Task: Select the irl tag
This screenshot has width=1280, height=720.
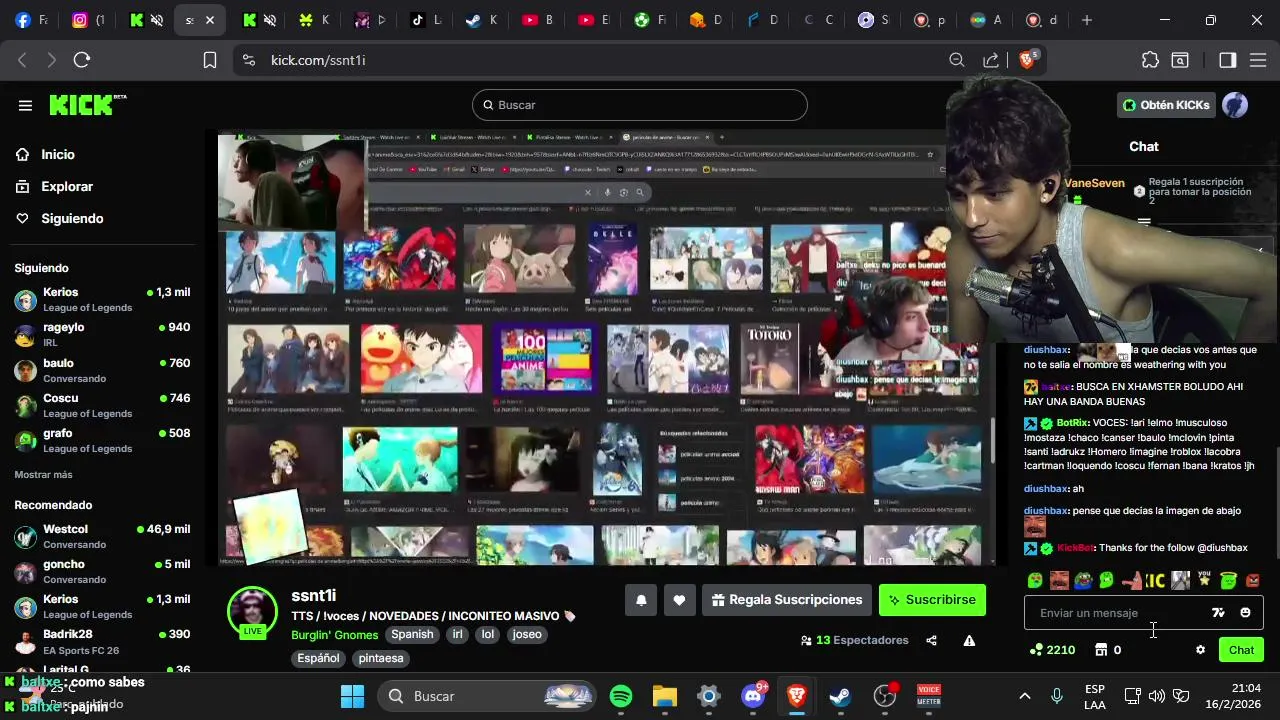Action: tap(457, 635)
